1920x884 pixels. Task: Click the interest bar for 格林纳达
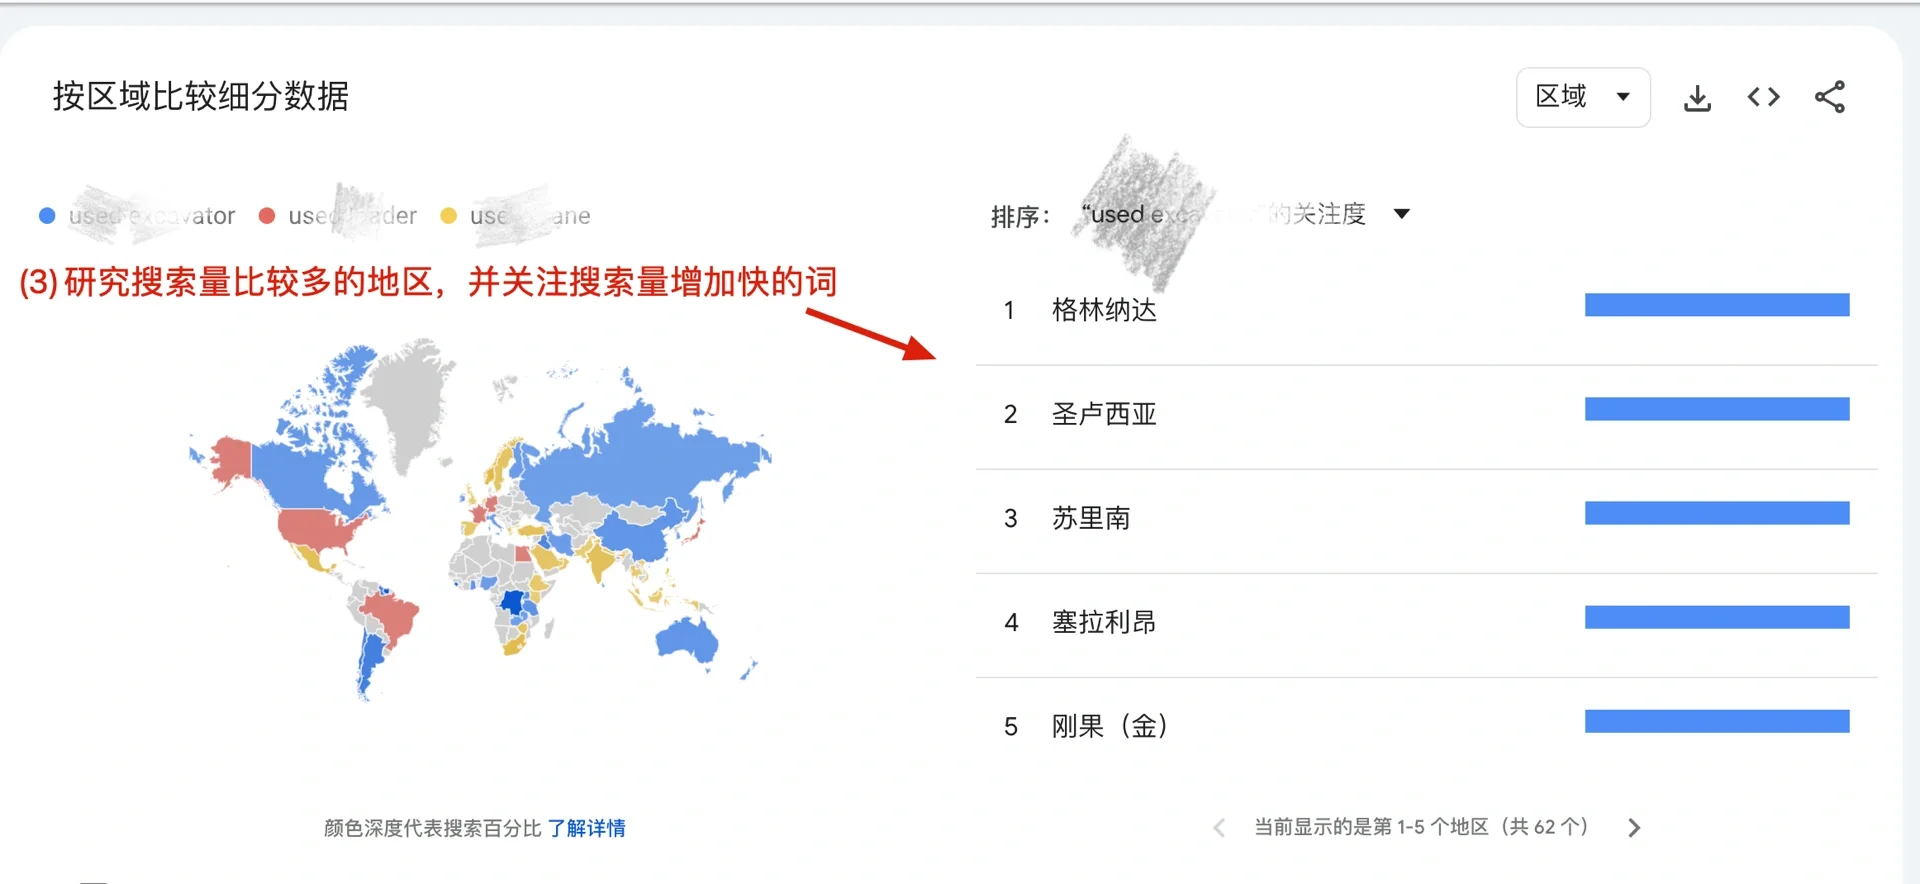(1717, 305)
